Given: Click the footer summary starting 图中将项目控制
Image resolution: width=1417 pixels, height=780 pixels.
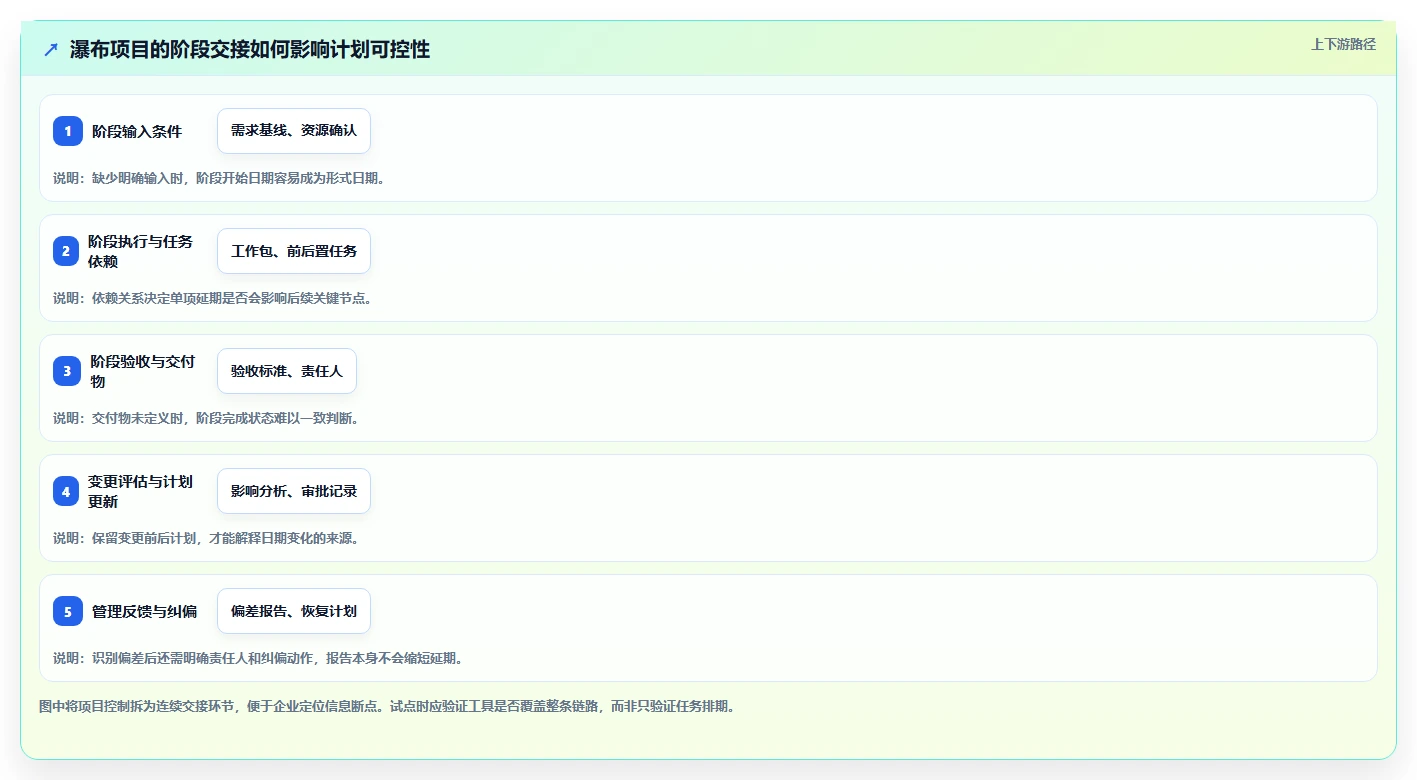Looking at the screenshot, I should 387,706.
